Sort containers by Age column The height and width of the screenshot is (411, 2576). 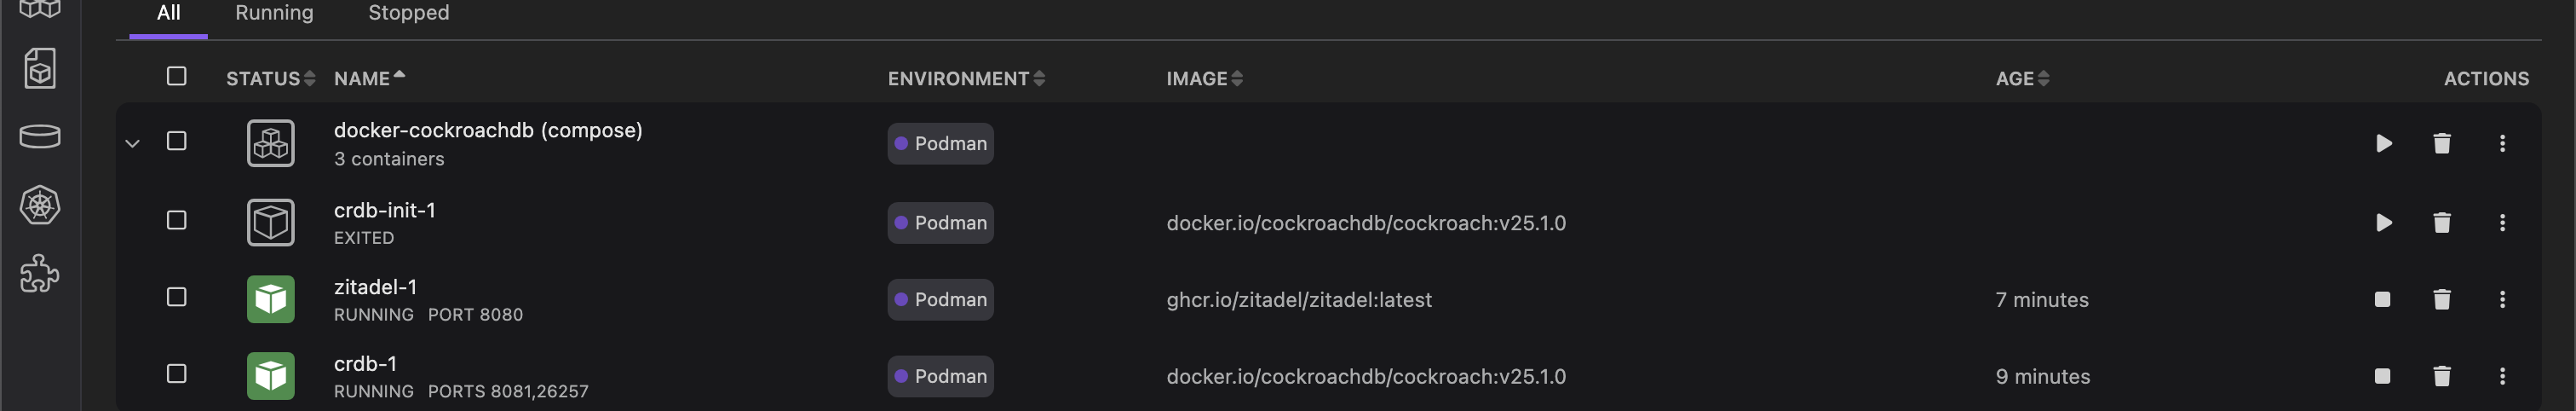tap(2021, 79)
